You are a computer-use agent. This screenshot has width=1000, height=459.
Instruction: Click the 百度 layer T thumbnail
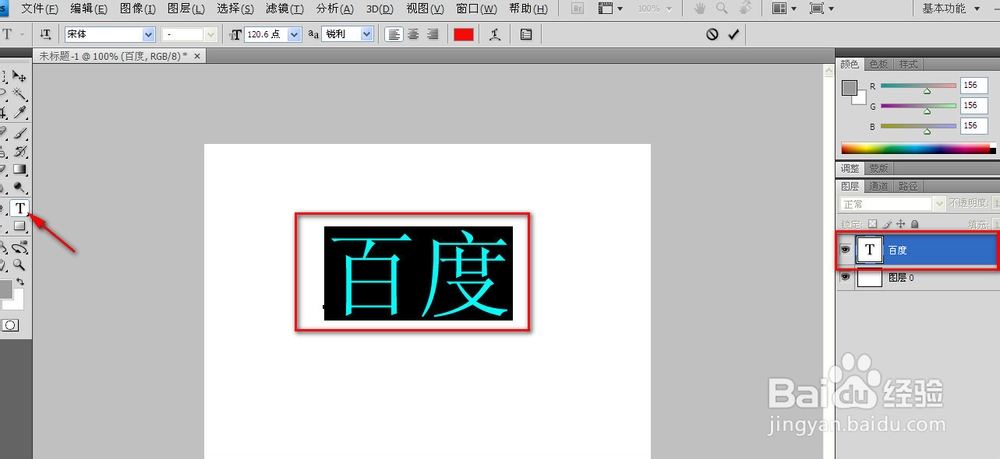tap(870, 250)
